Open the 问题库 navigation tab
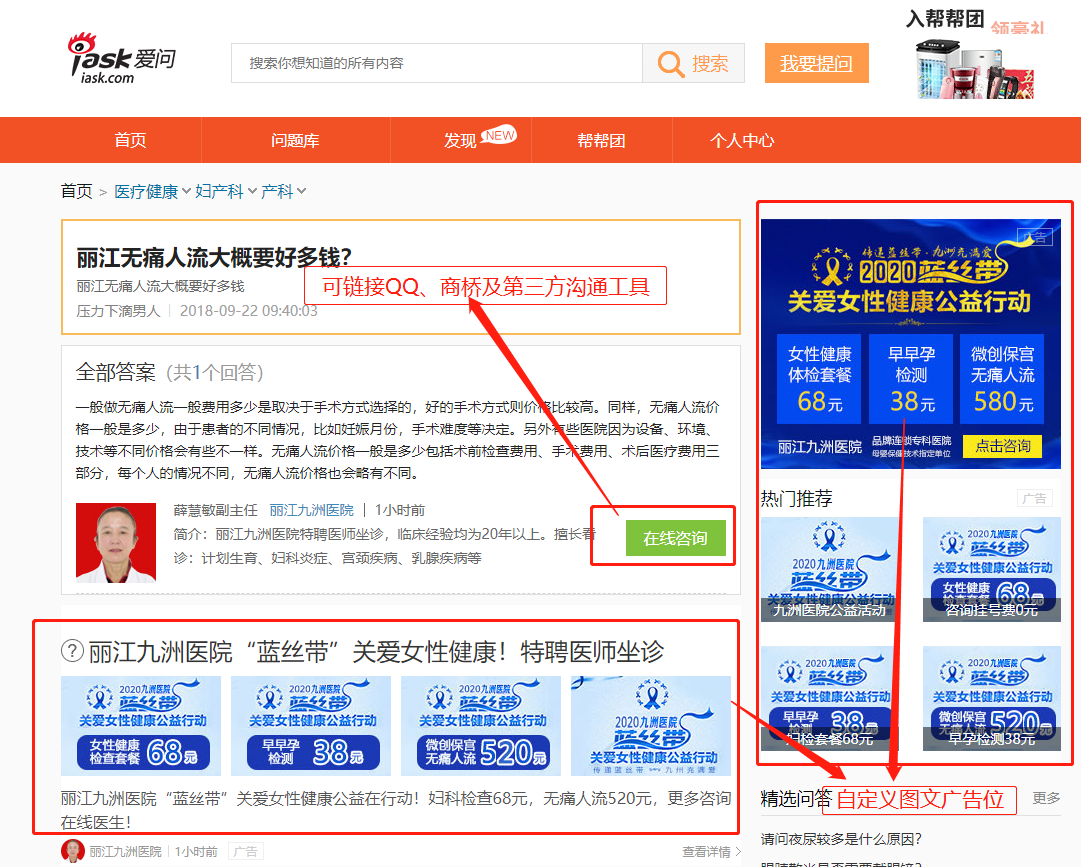Screen dimensions: 1081x867 click(295, 141)
